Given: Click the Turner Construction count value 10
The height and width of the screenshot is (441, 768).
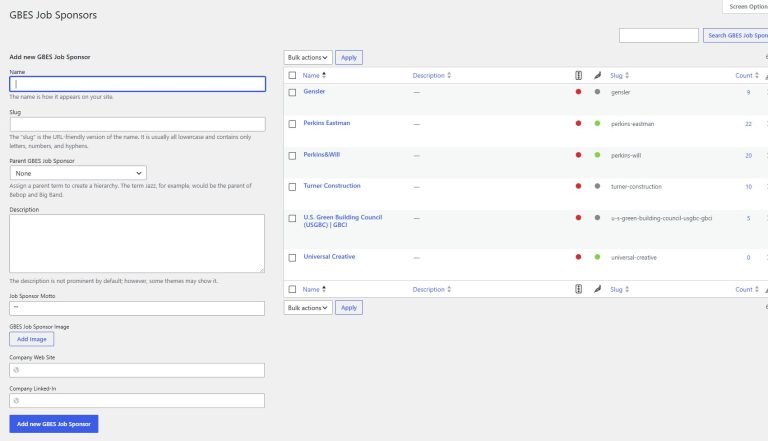Looking at the screenshot, I should pyautogui.click(x=748, y=187).
